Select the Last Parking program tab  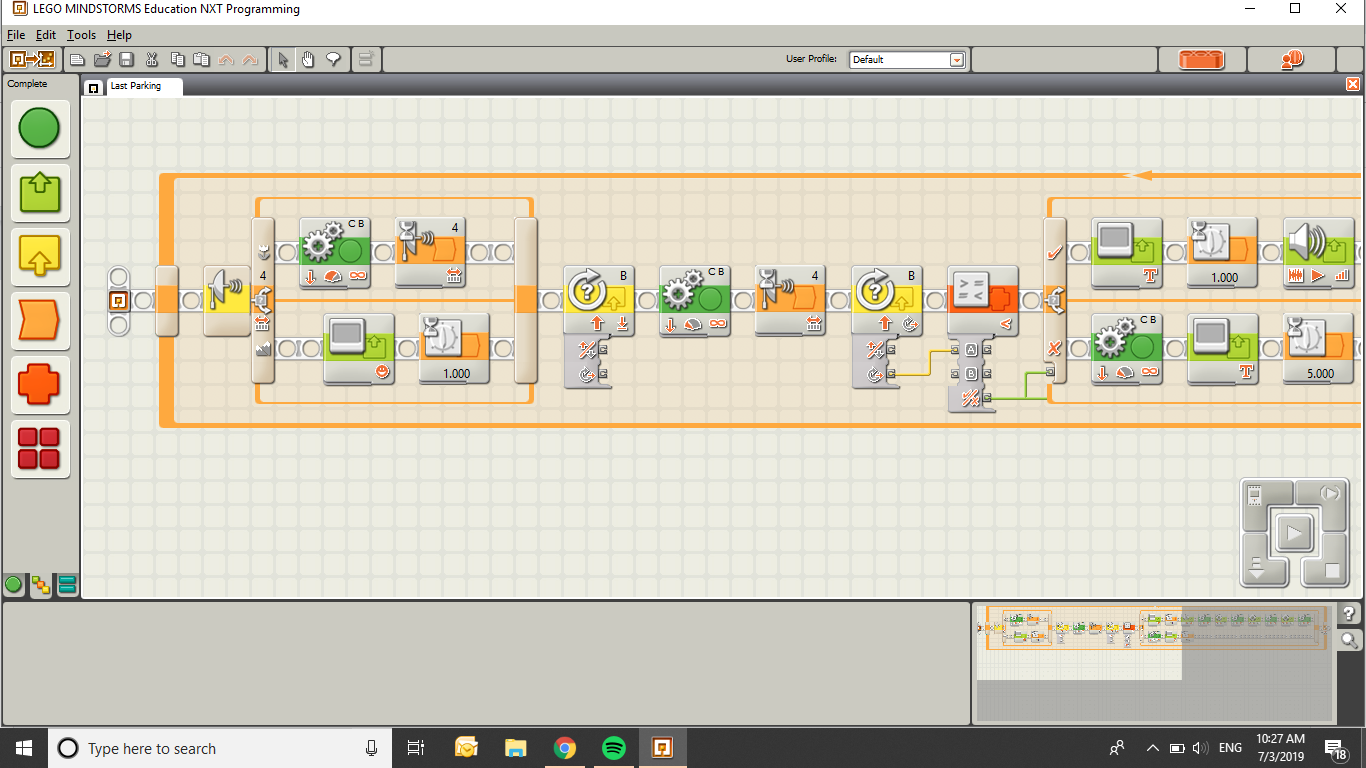(134, 86)
